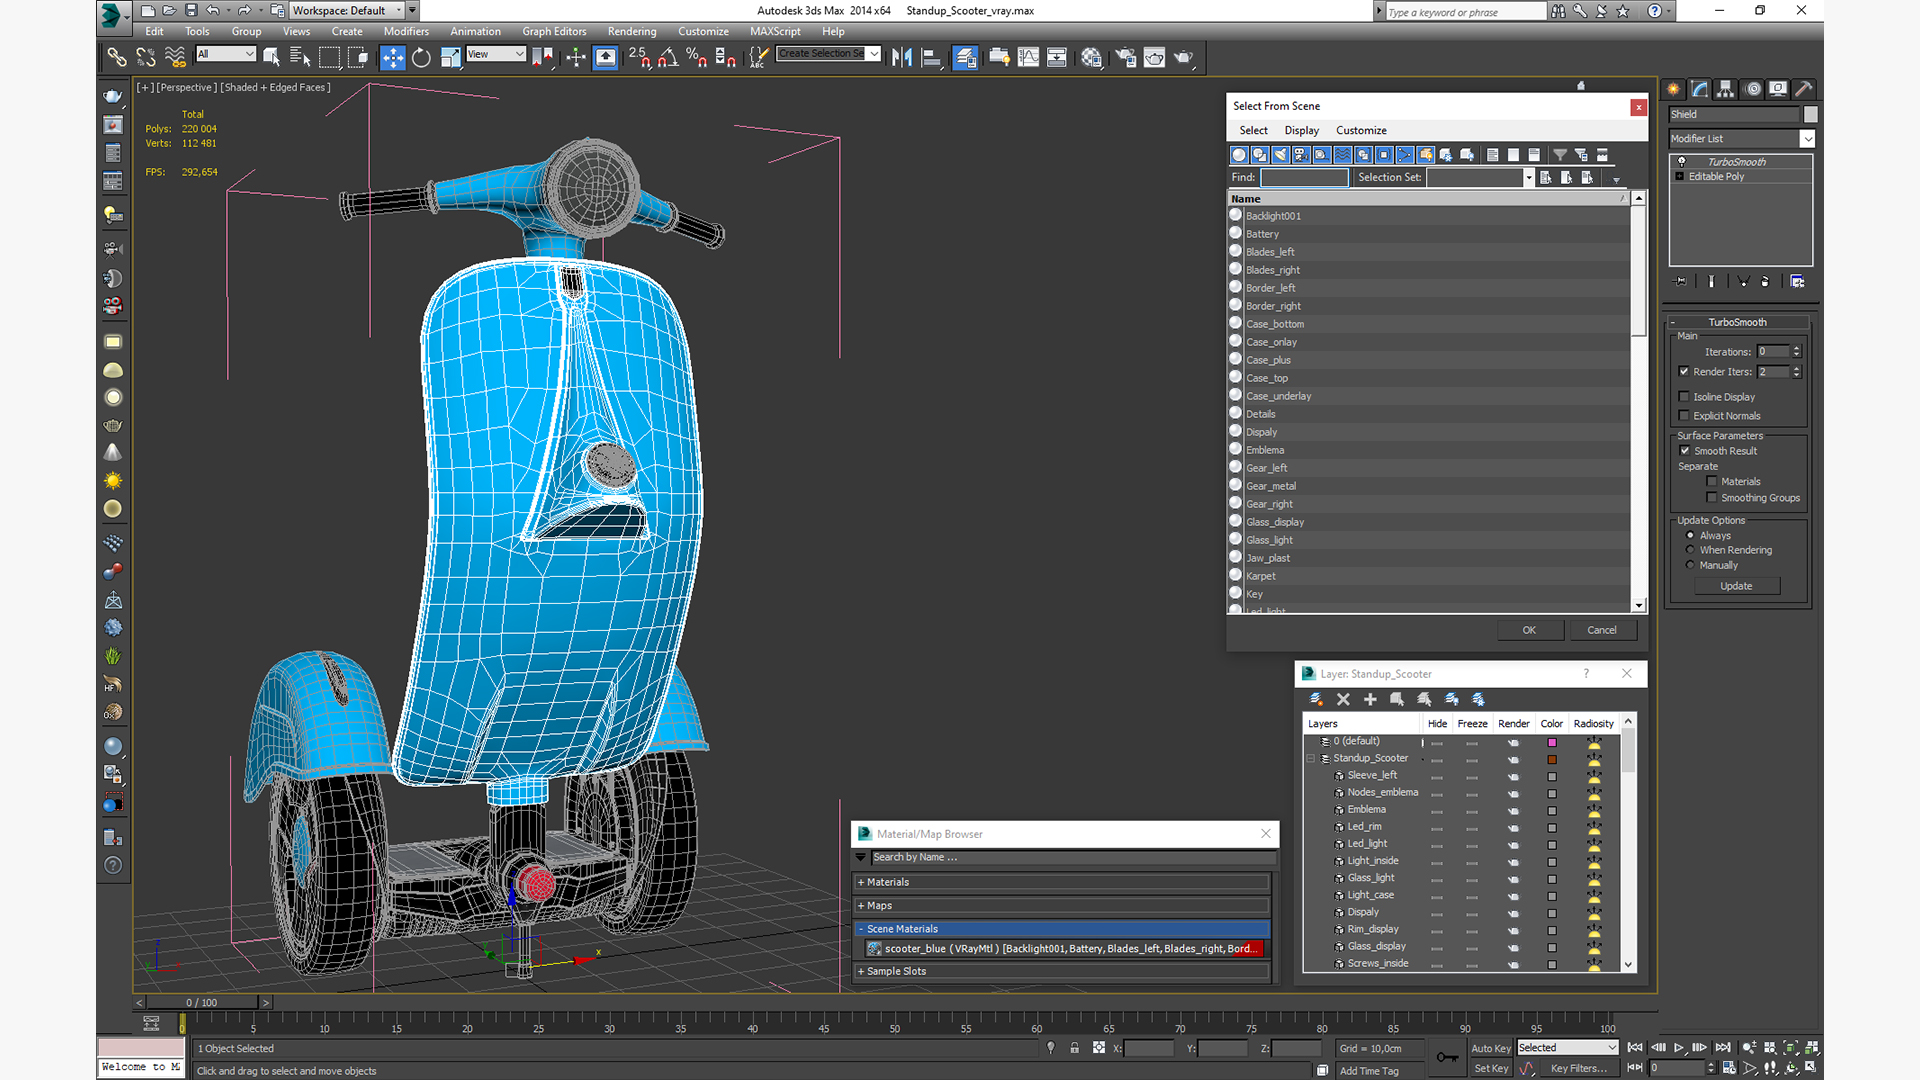Toggle Display Geometry filter in Select From Scene
This screenshot has width=1920, height=1080.
click(x=1239, y=155)
